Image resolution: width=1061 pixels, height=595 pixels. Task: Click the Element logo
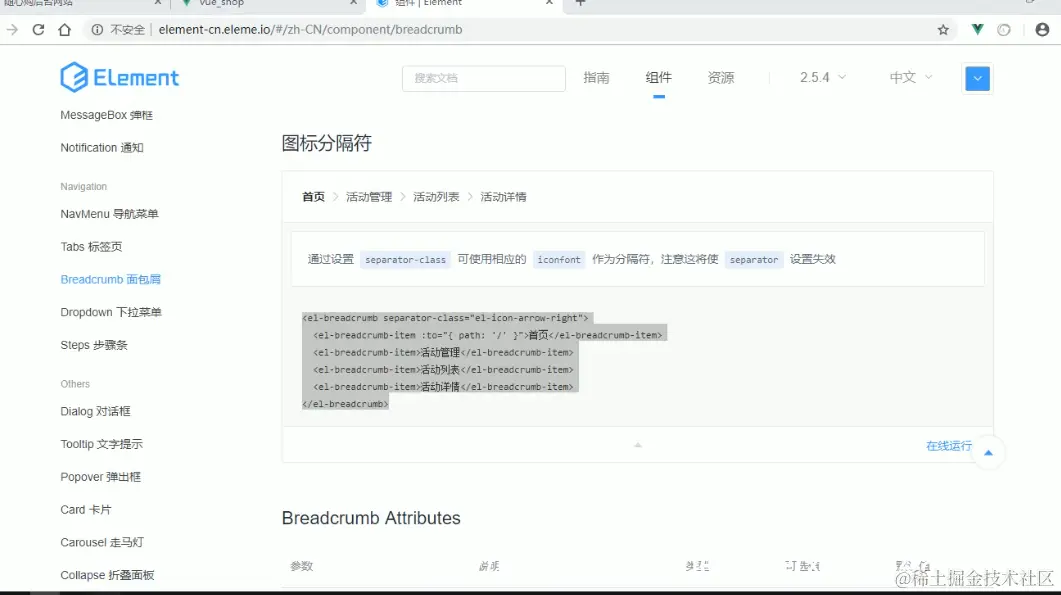(x=119, y=78)
